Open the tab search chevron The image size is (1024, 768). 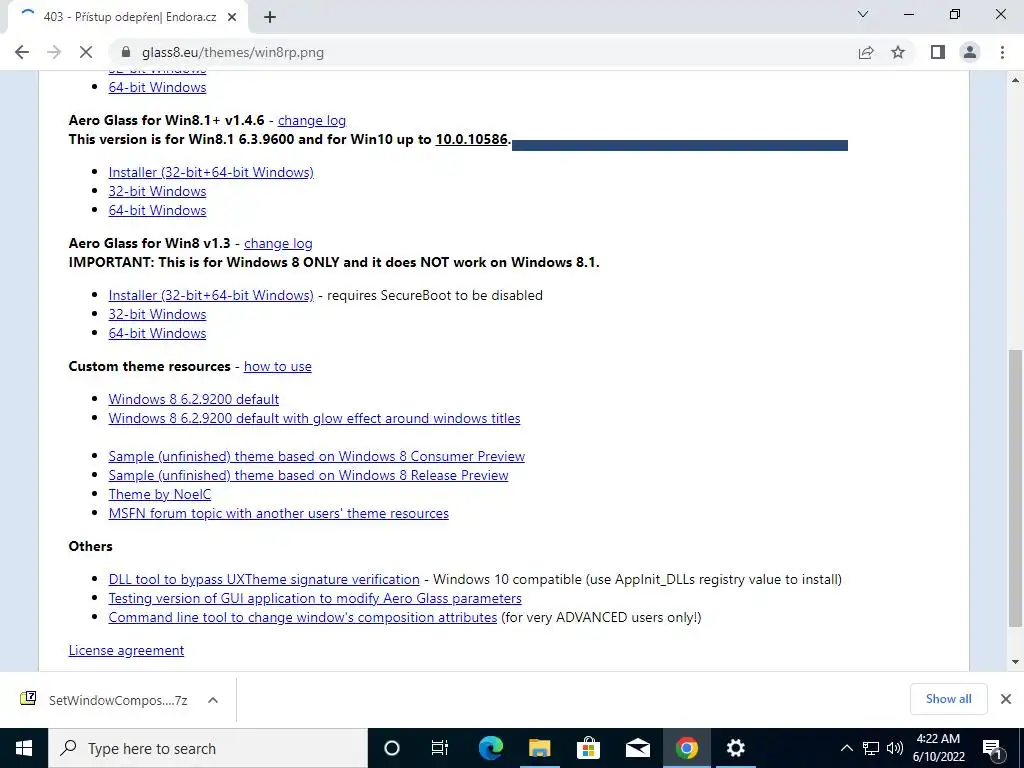coord(863,14)
